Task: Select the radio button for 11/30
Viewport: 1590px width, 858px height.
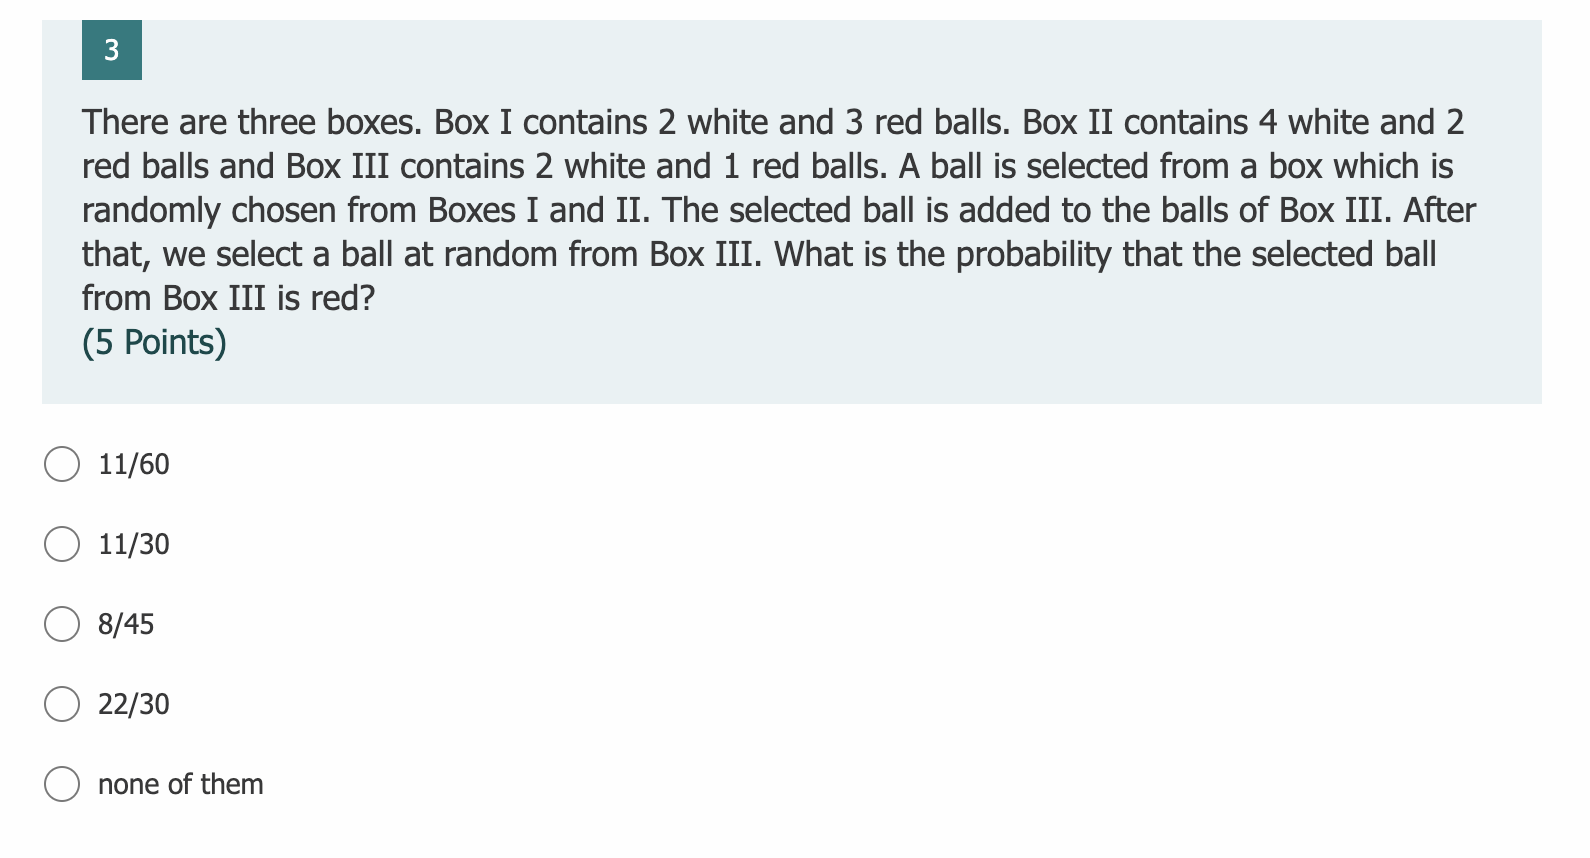Action: [x=61, y=544]
